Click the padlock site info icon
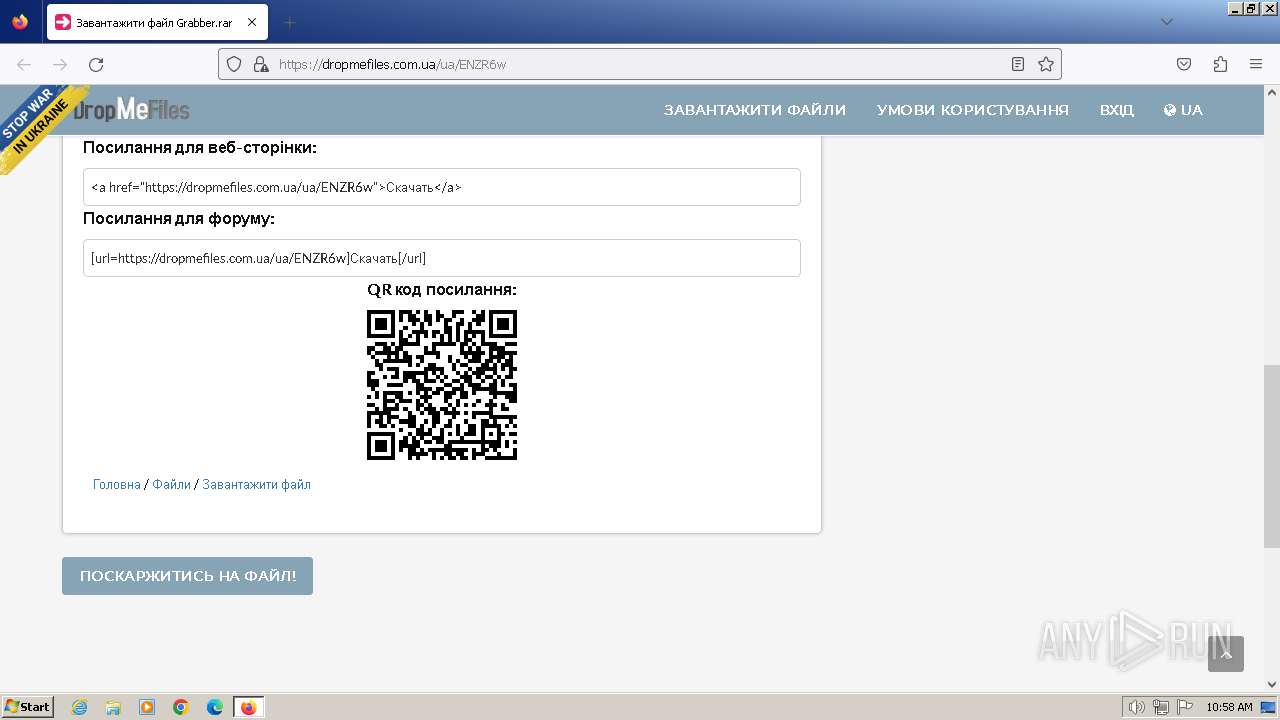The image size is (1280, 720). (x=260, y=64)
